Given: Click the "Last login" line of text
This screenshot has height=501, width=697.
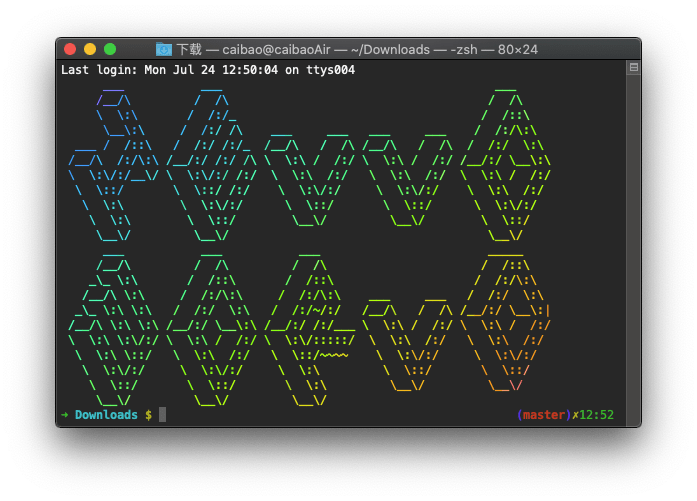Looking at the screenshot, I should [x=207, y=70].
